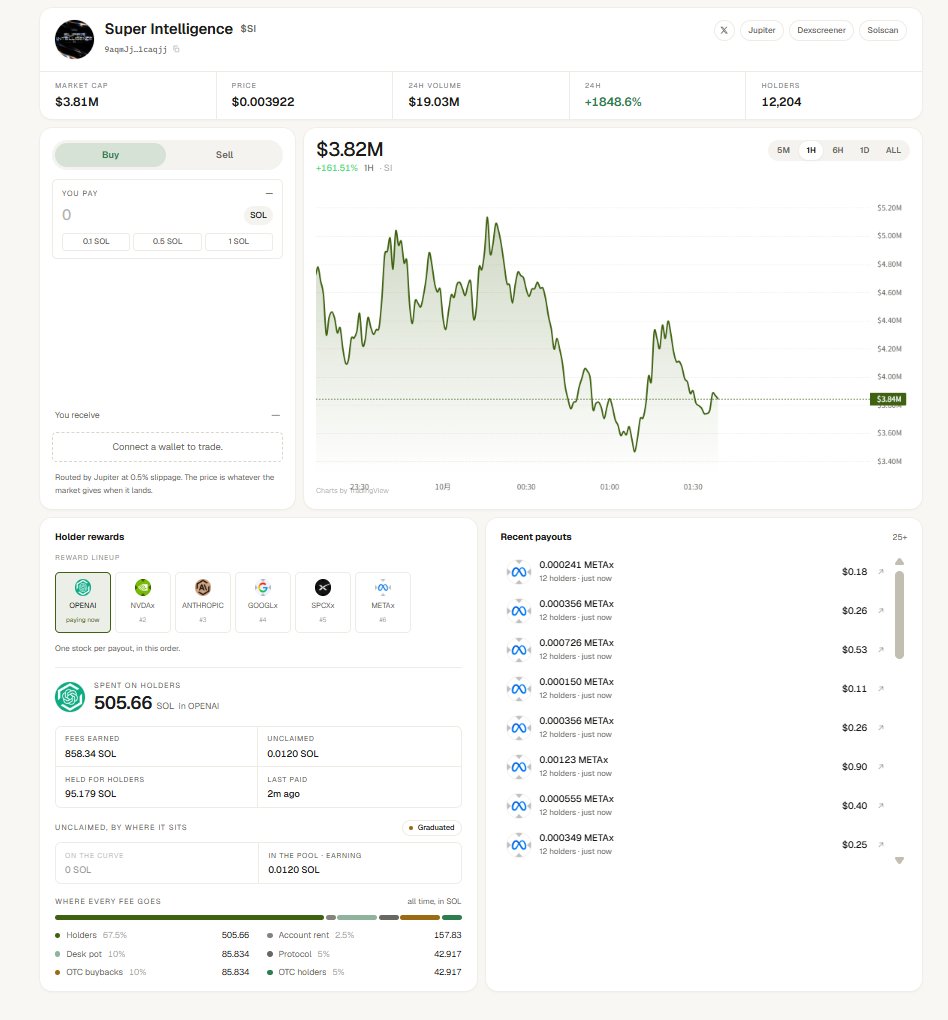This screenshot has width=948, height=1020.
Task: Open the SOL currency selector
Action: (258, 215)
